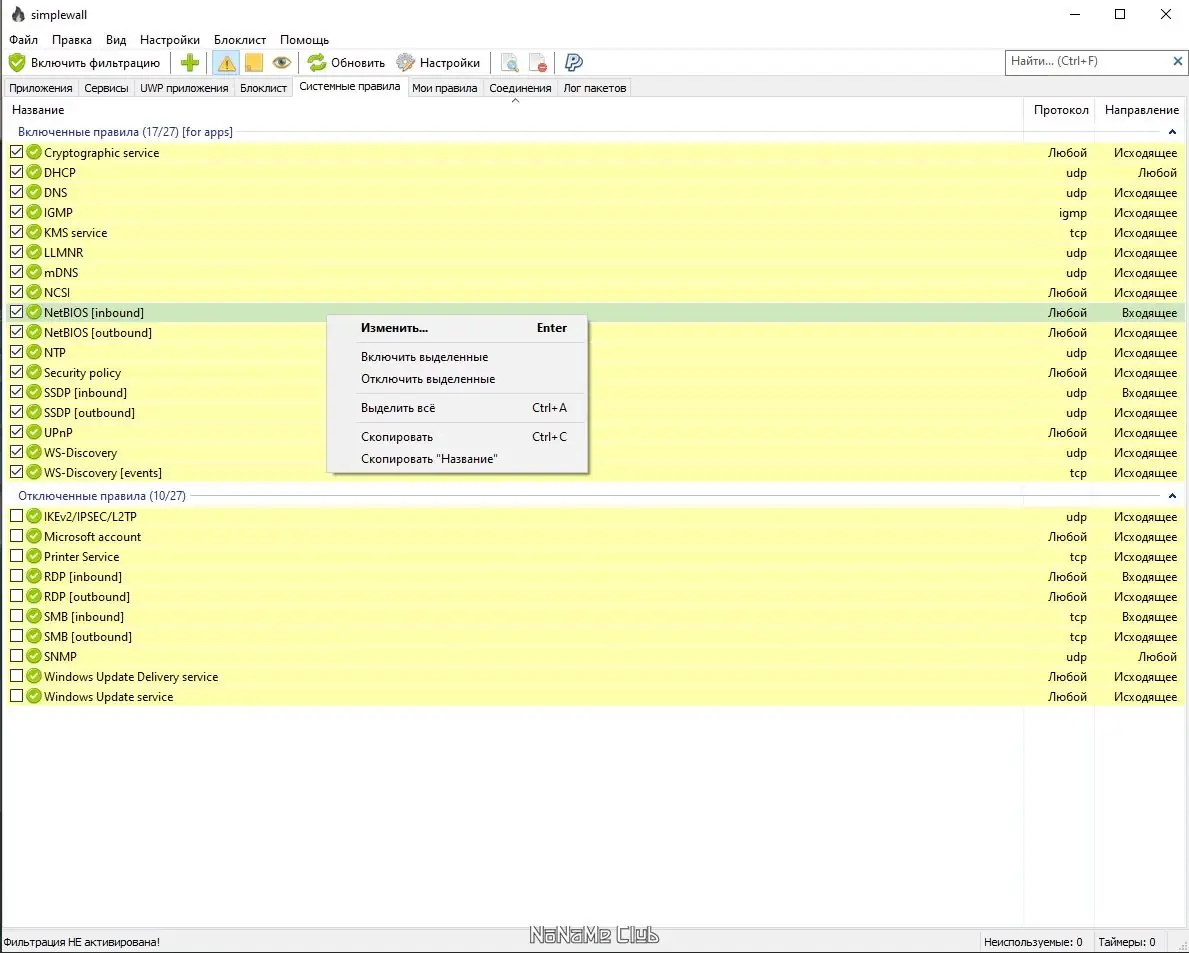Sort by the Протокол column header
The image size is (1189, 953).
[1059, 110]
